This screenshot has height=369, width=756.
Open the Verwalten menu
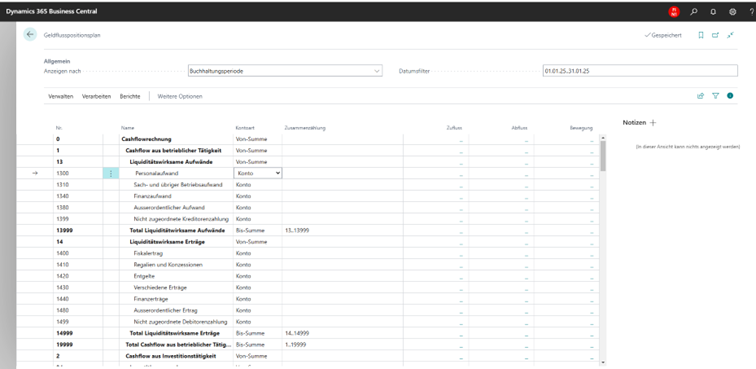pyautogui.click(x=61, y=96)
